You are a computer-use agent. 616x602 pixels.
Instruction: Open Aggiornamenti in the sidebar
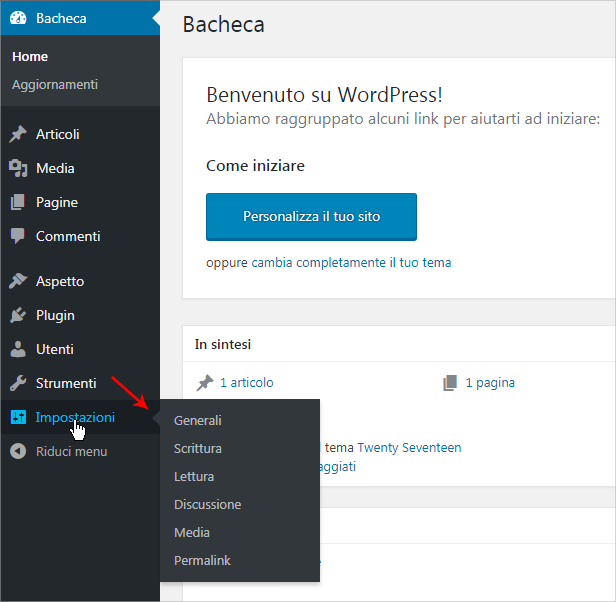pos(55,84)
